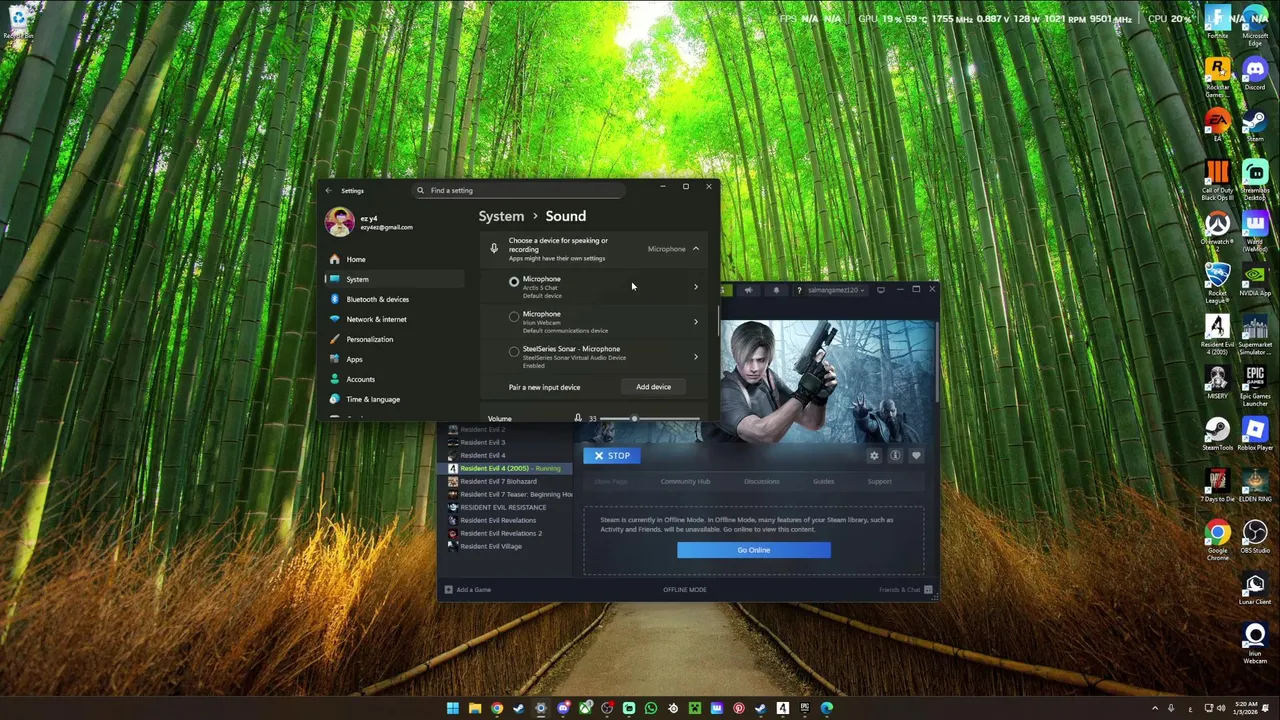Open Network & internet settings
Image resolution: width=1280 pixels, height=720 pixels.
(x=394, y=319)
